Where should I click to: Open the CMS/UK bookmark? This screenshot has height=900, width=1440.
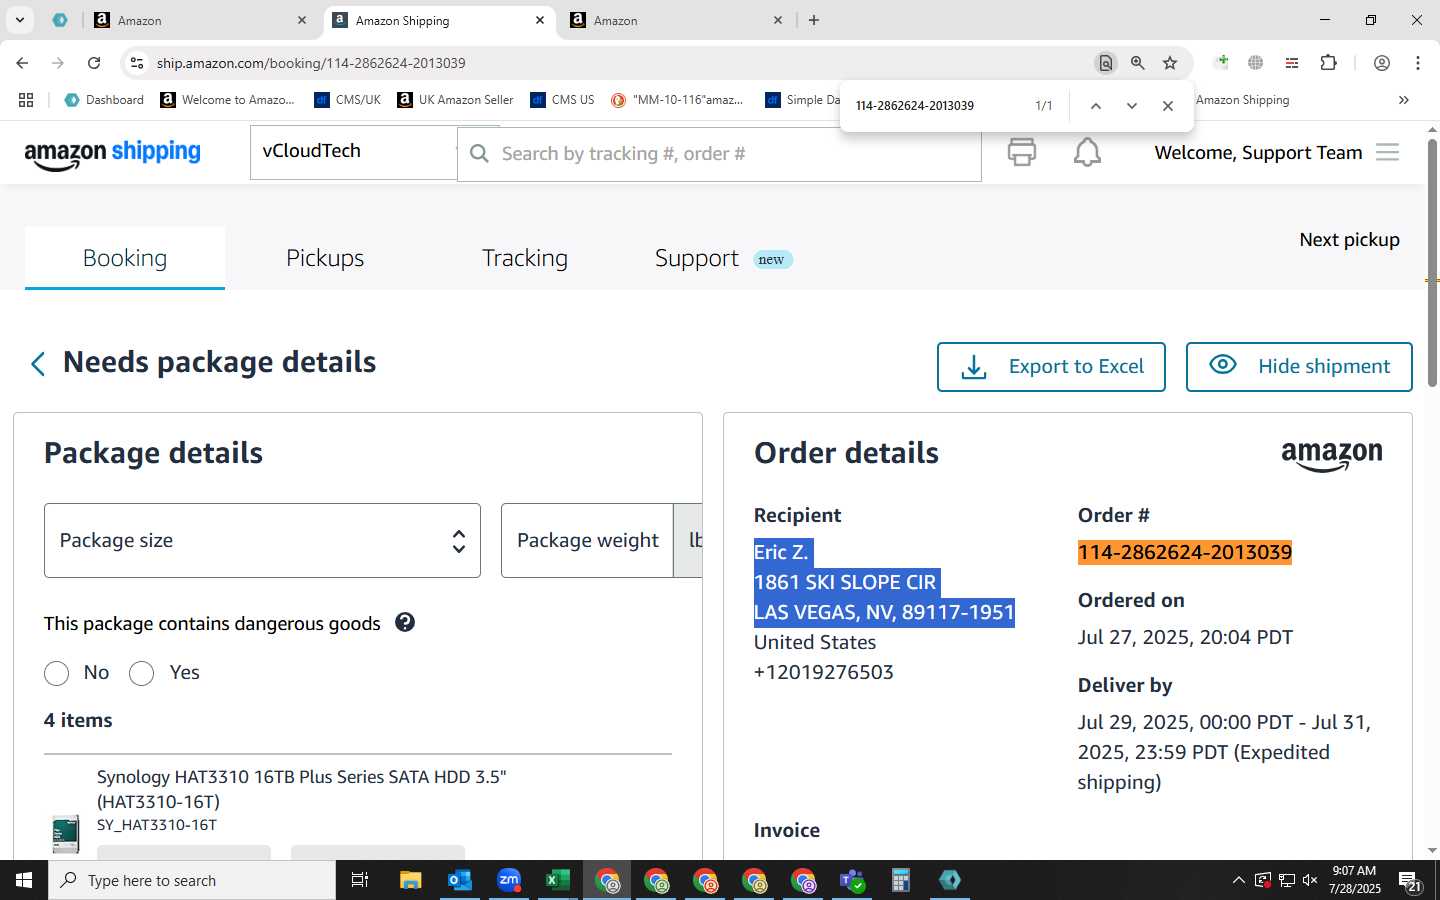(x=347, y=100)
